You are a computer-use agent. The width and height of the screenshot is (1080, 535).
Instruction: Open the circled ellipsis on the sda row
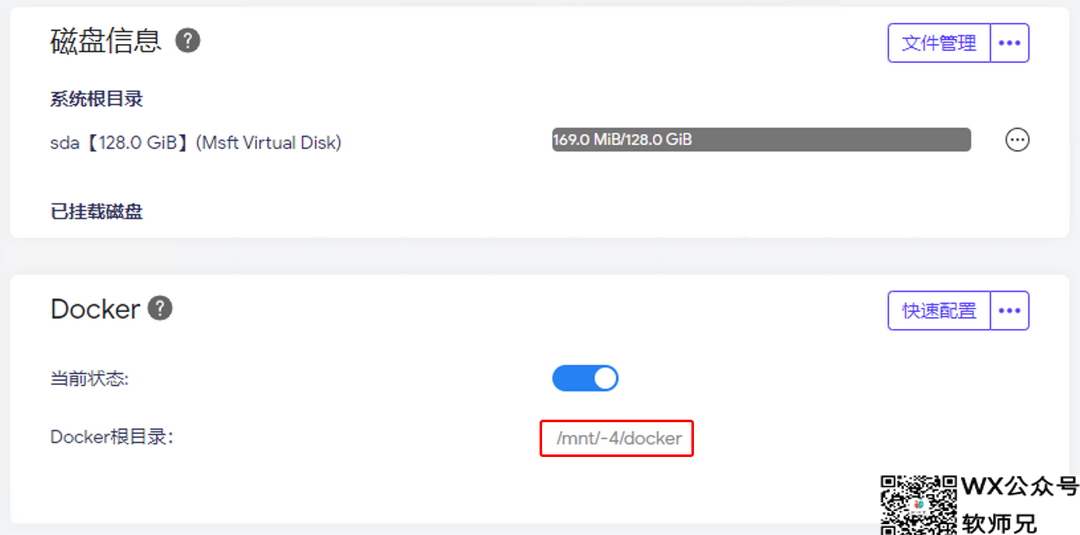1017,140
